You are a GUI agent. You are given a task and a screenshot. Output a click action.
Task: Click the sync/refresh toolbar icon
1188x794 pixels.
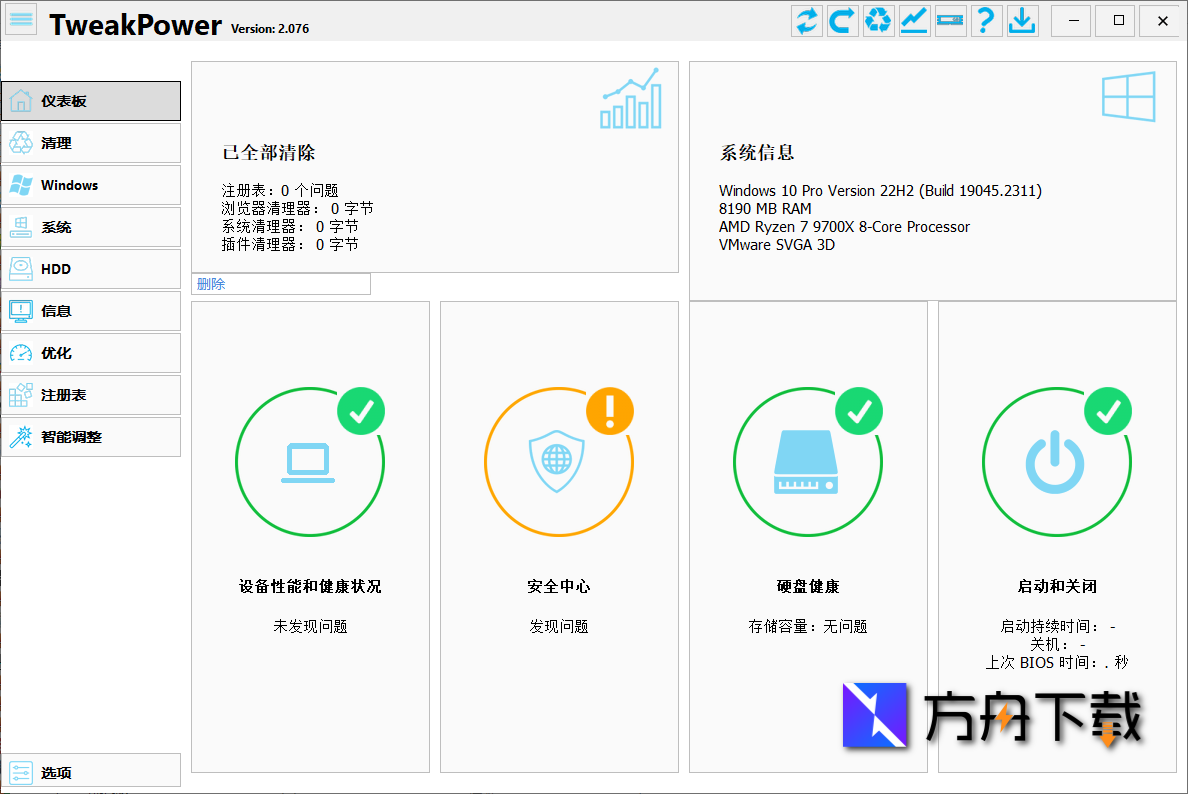coord(806,20)
